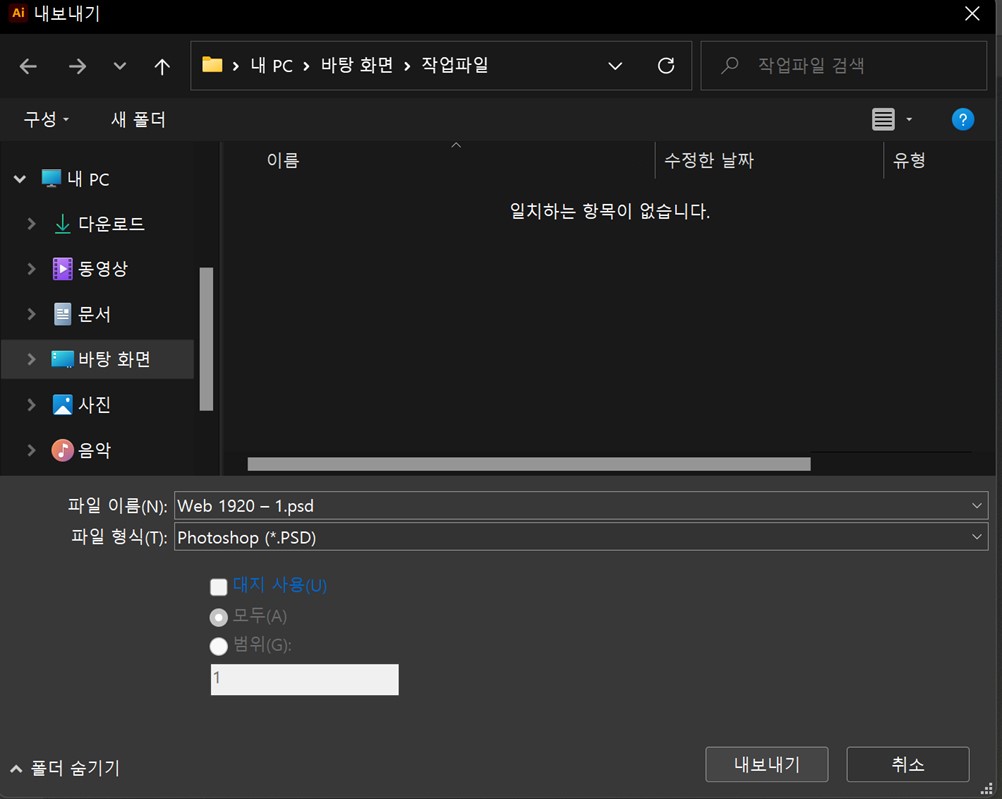Expand the 음악 folder

click(x=31, y=450)
